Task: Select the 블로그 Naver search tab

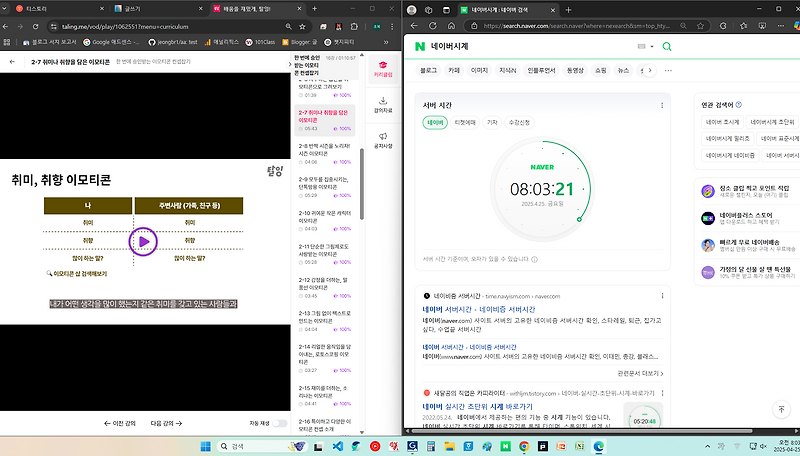Action: 428,70
